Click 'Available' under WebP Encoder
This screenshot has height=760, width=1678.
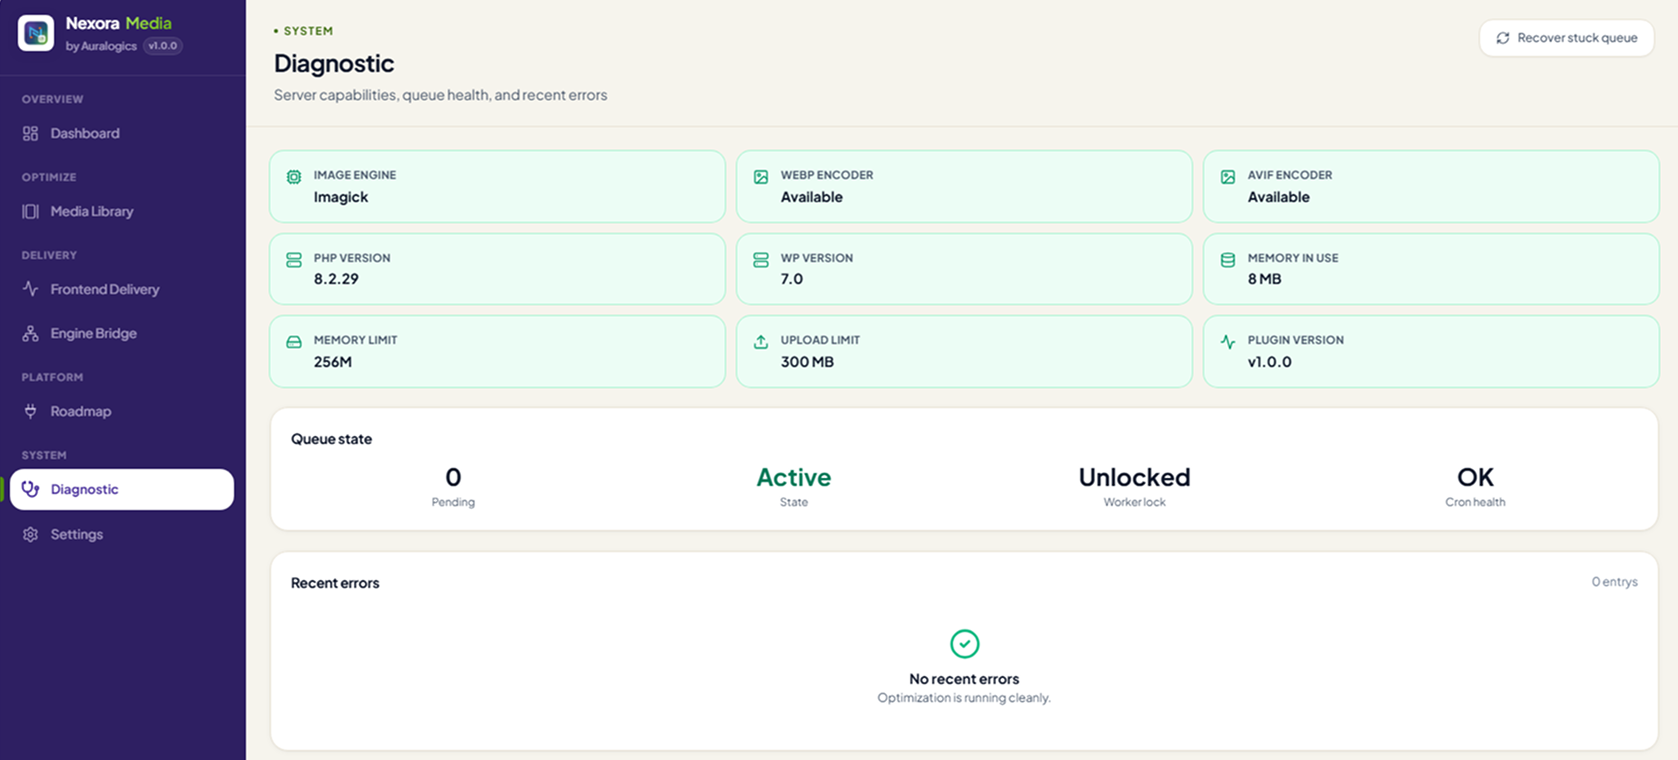coord(811,197)
